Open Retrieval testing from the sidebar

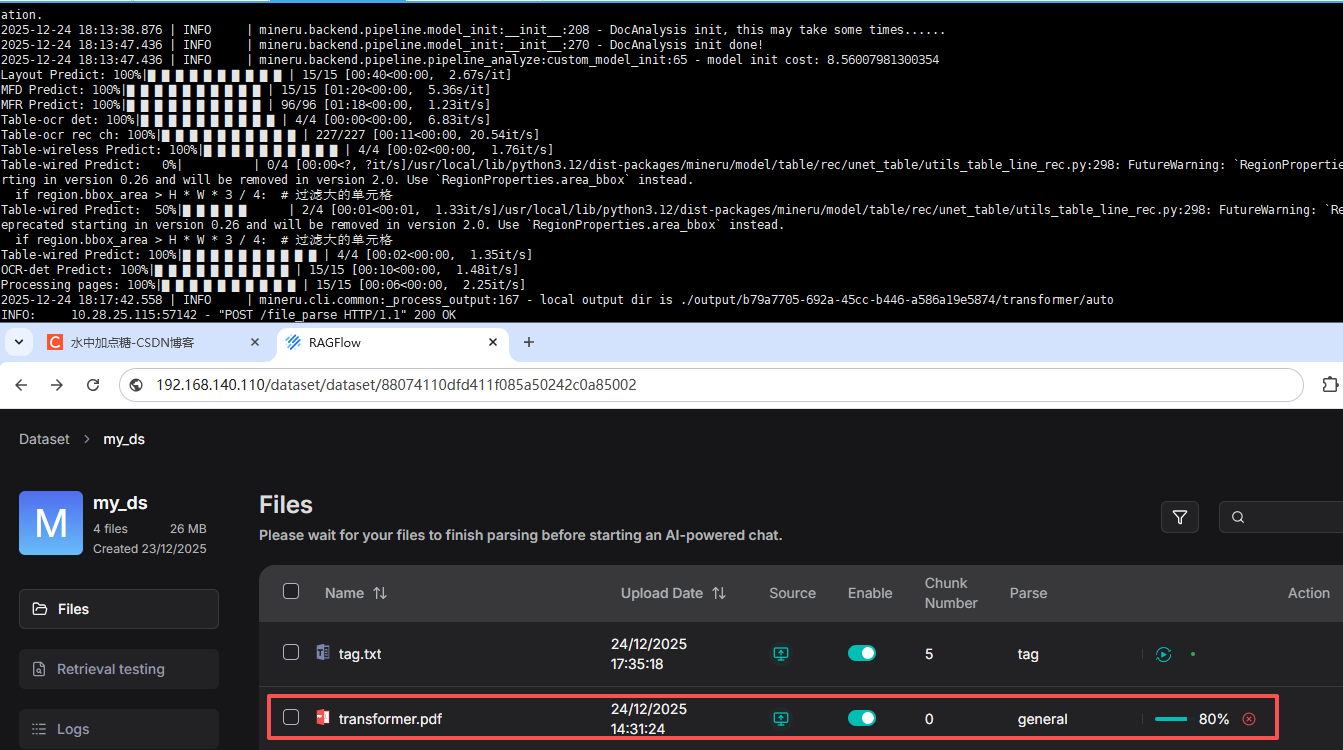pyautogui.click(x=118, y=668)
